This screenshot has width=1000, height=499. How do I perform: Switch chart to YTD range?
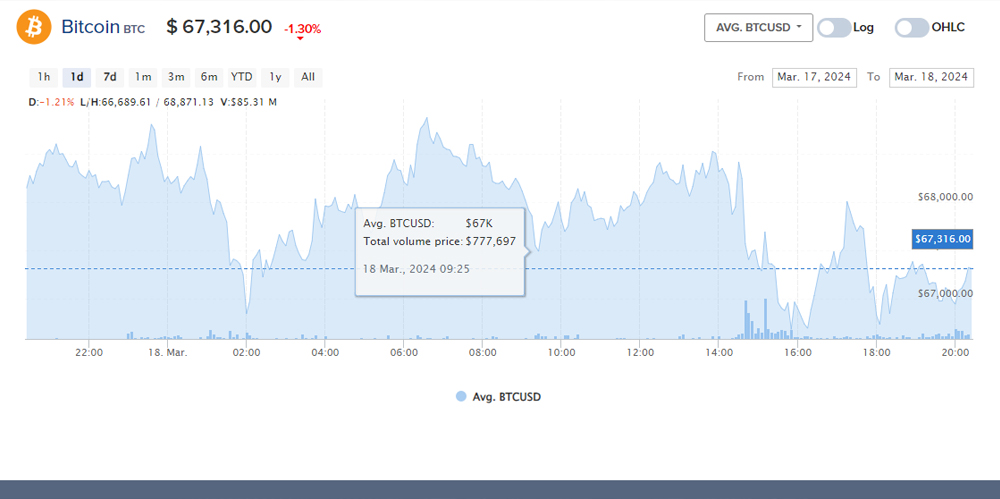pos(242,77)
